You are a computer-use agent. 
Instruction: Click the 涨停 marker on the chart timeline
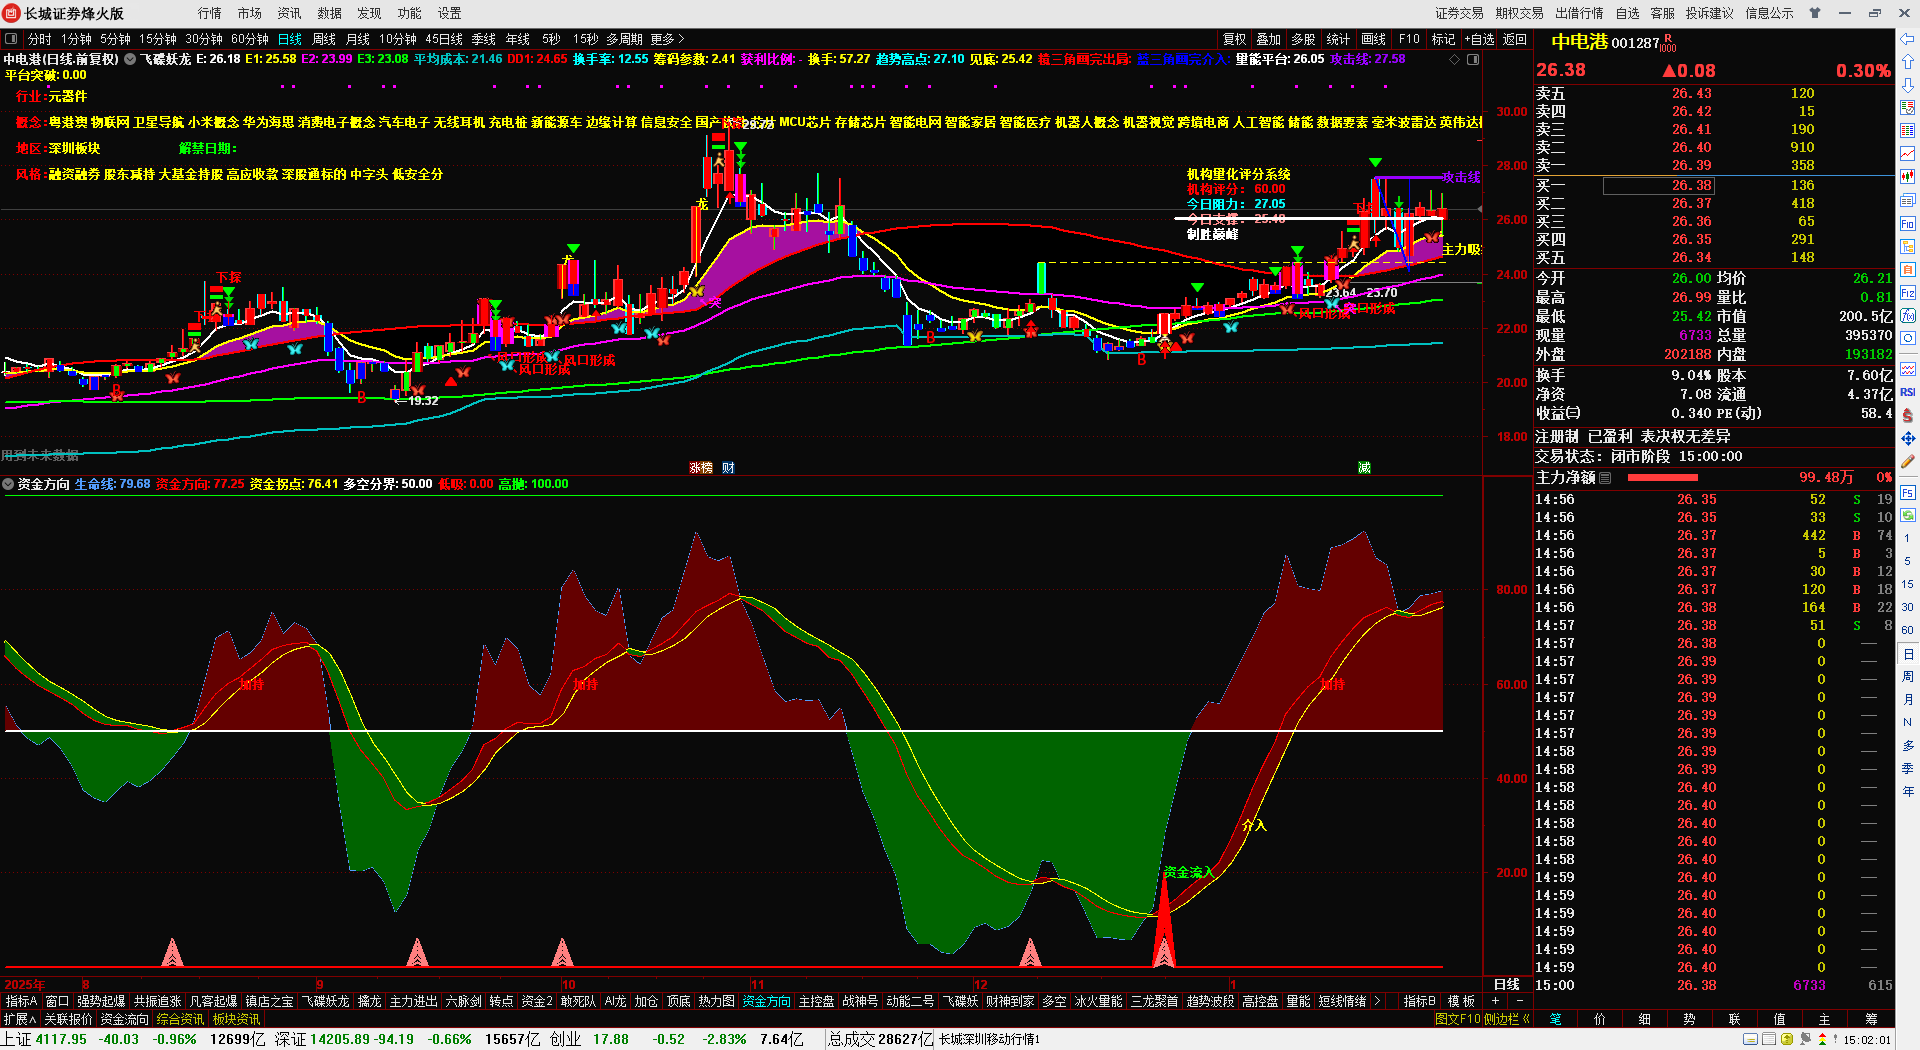point(701,467)
